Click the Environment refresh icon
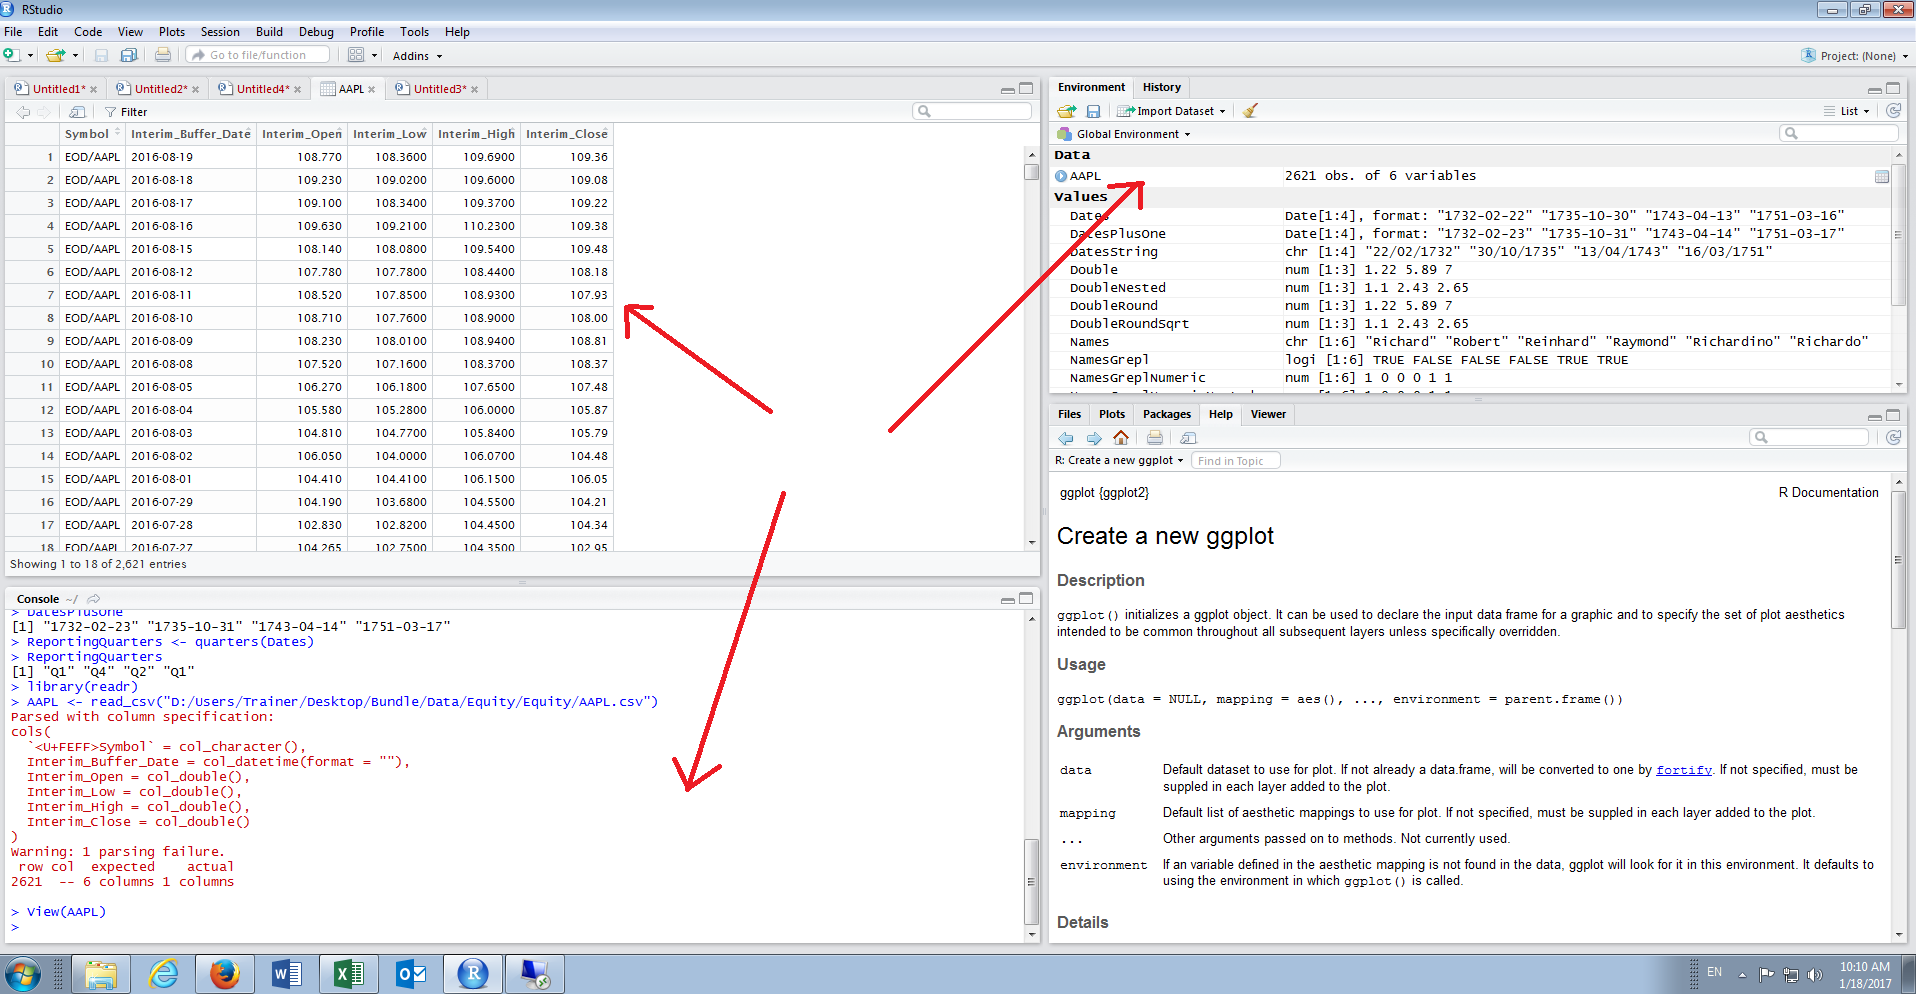 [1893, 111]
